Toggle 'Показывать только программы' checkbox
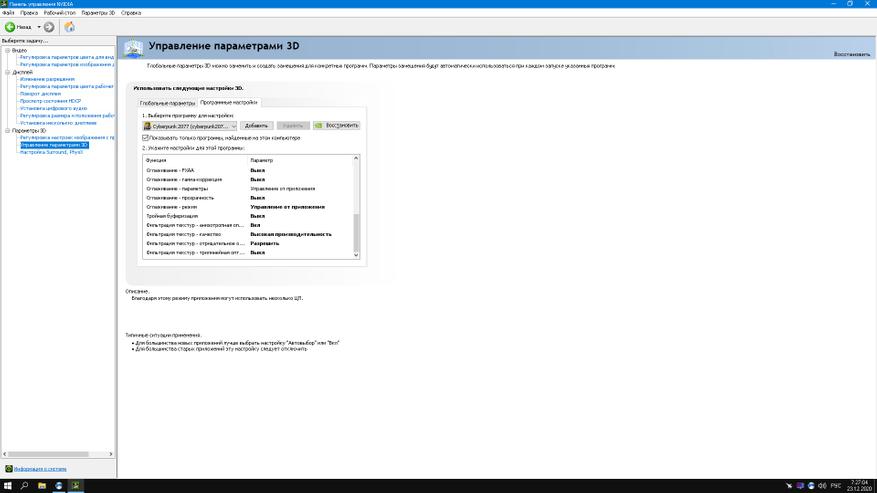 click(146, 137)
